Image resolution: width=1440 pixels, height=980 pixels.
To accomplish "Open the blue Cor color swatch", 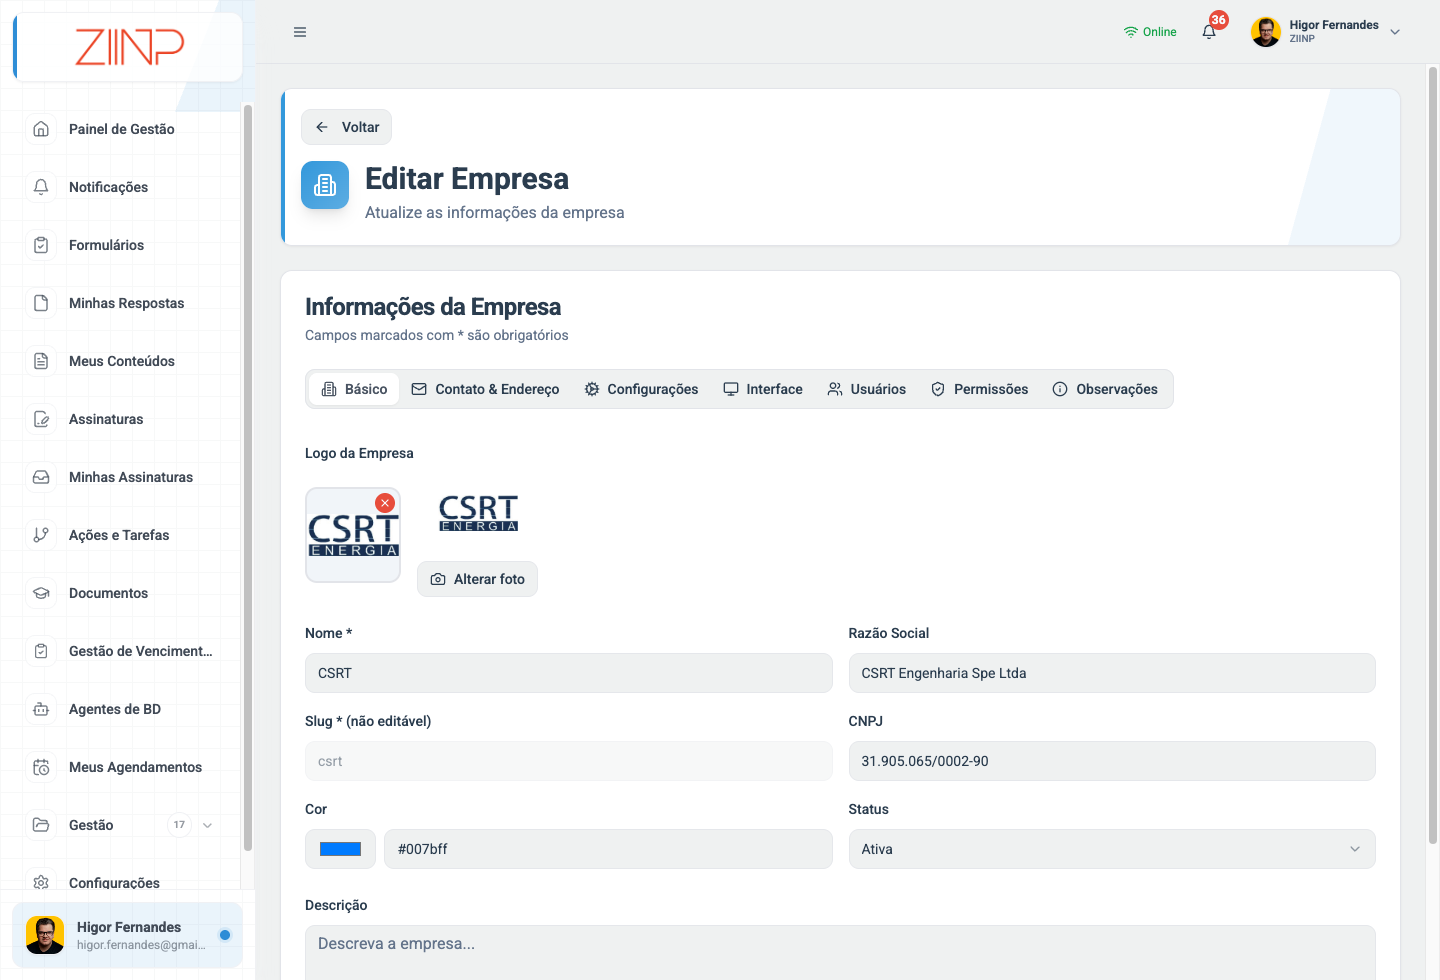I will 340,849.
